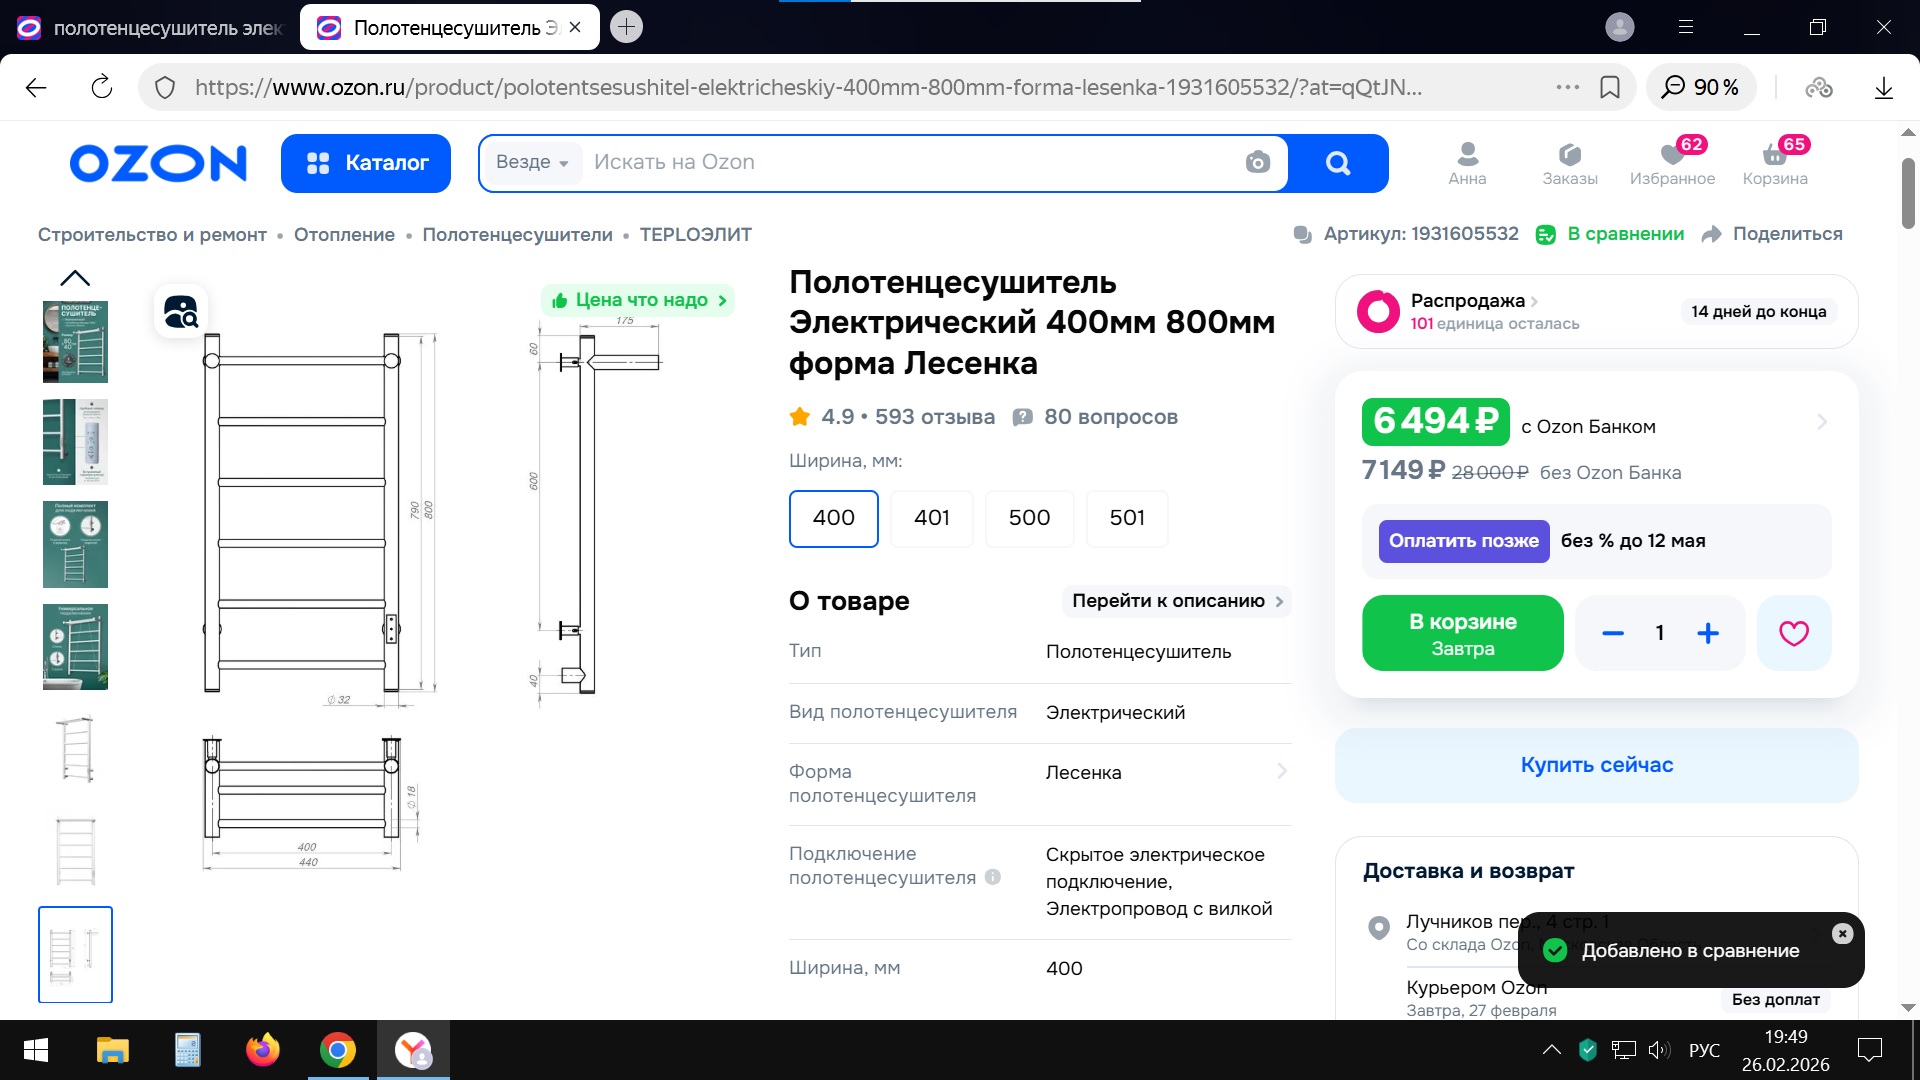
Task: Increase quantity with the plus button
Action: [1708, 633]
